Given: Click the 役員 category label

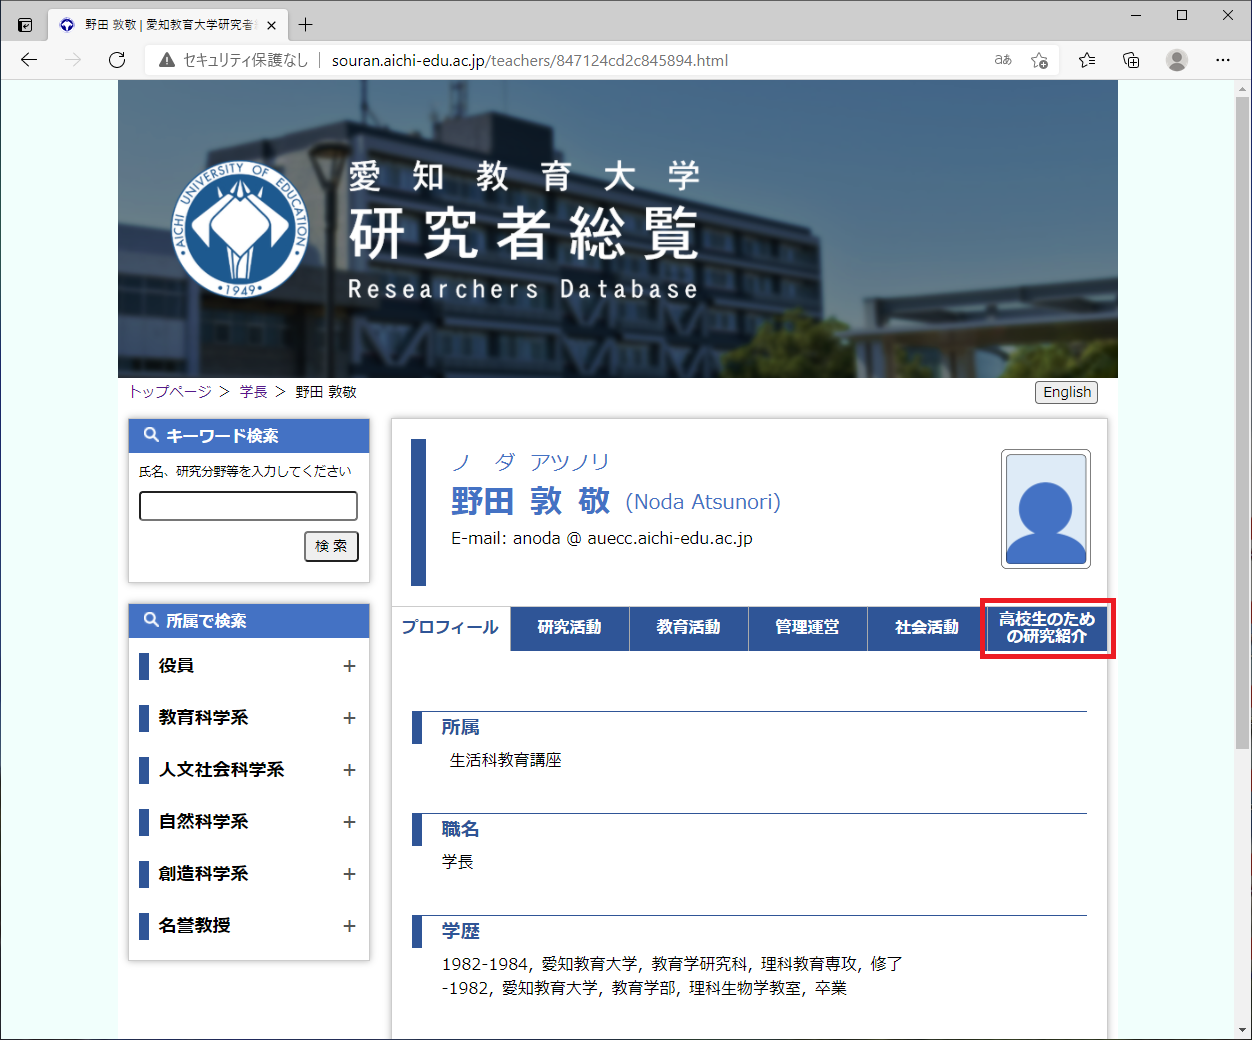Looking at the screenshot, I should point(176,666).
